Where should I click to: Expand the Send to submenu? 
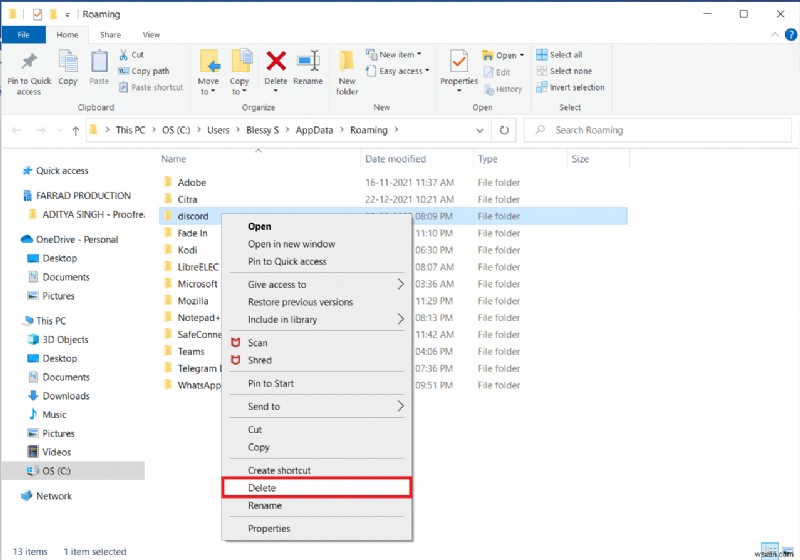click(x=316, y=406)
